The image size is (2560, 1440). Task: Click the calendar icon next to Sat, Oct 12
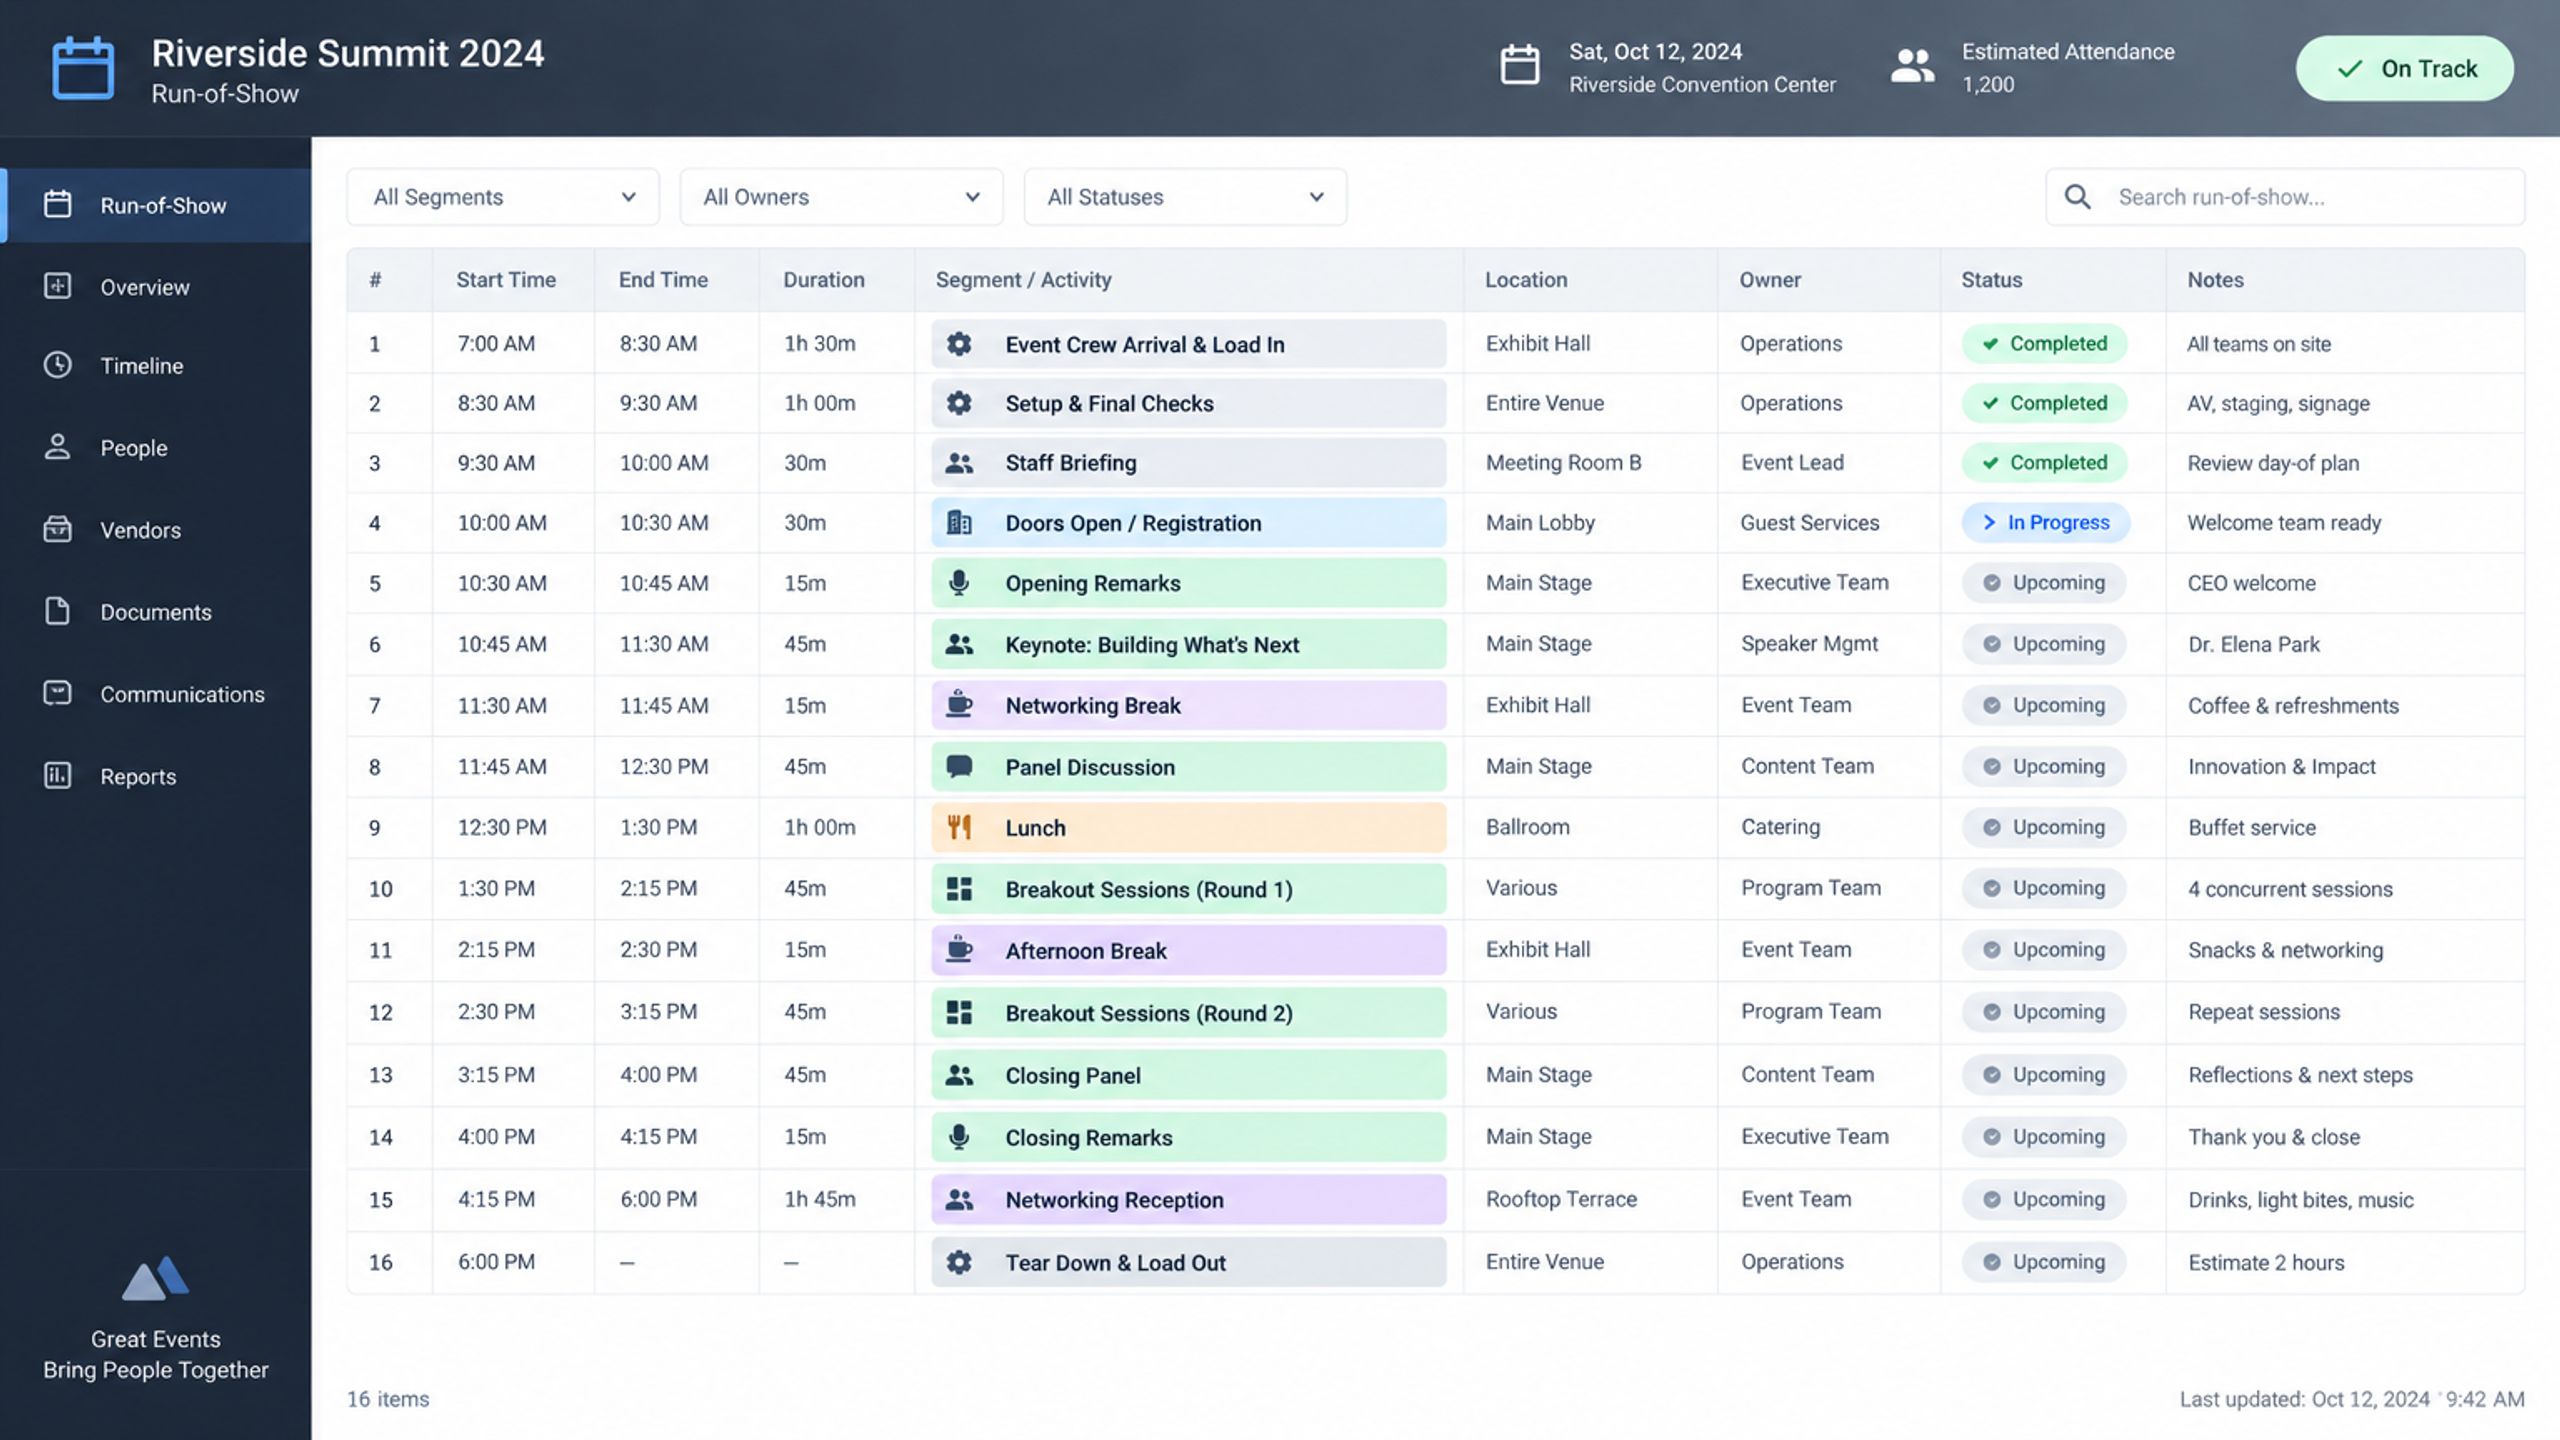(1520, 65)
